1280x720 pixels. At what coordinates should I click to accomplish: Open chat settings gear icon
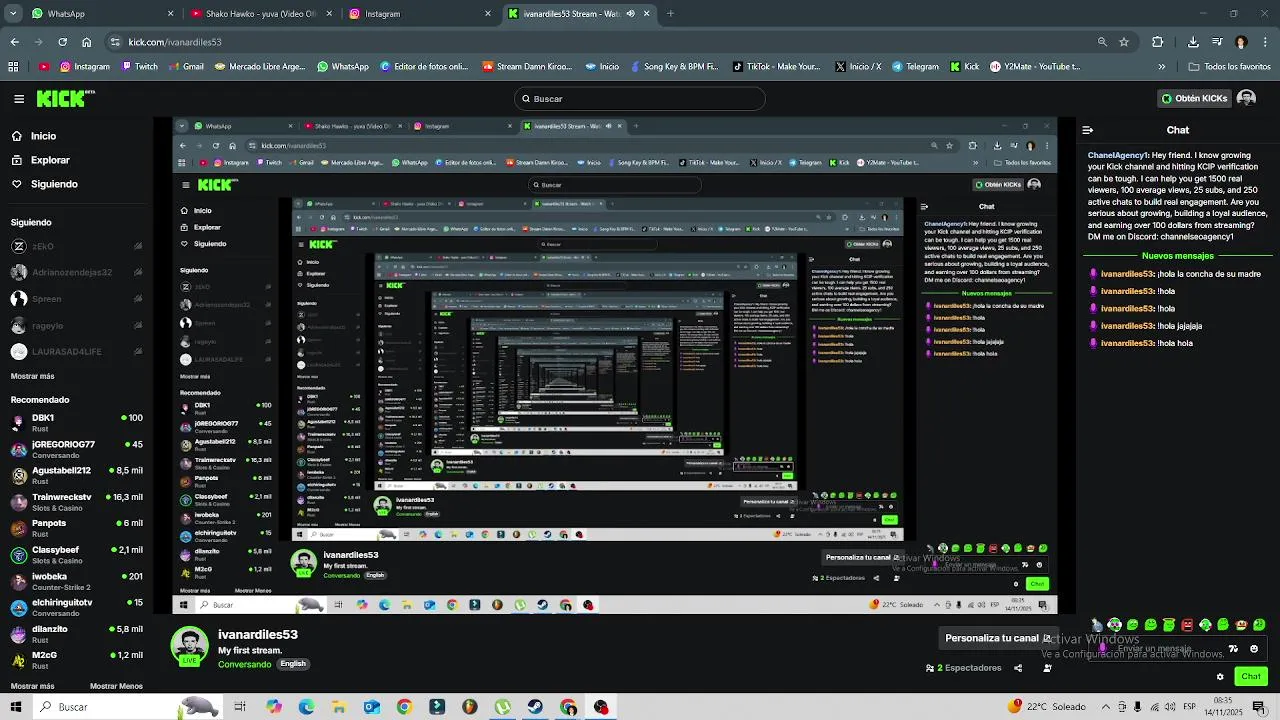point(1220,677)
